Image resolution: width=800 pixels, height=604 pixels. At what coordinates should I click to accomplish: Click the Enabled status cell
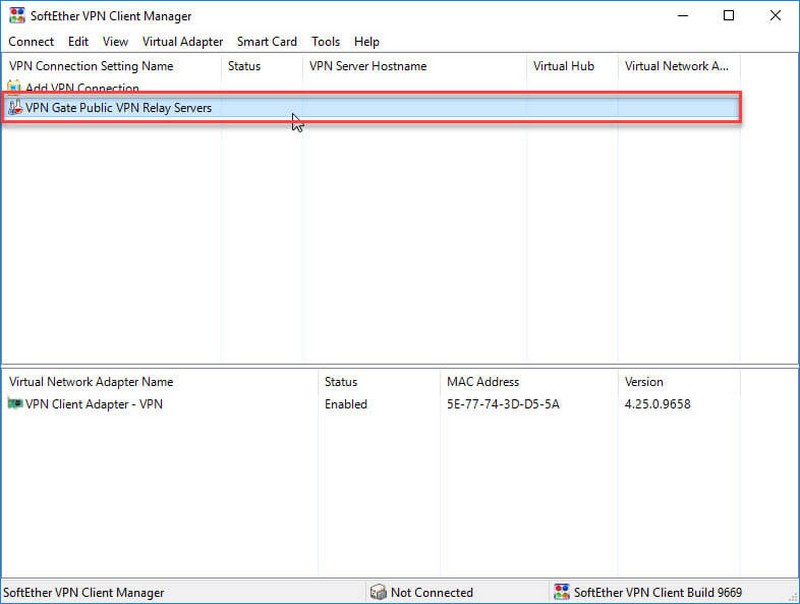coord(346,404)
